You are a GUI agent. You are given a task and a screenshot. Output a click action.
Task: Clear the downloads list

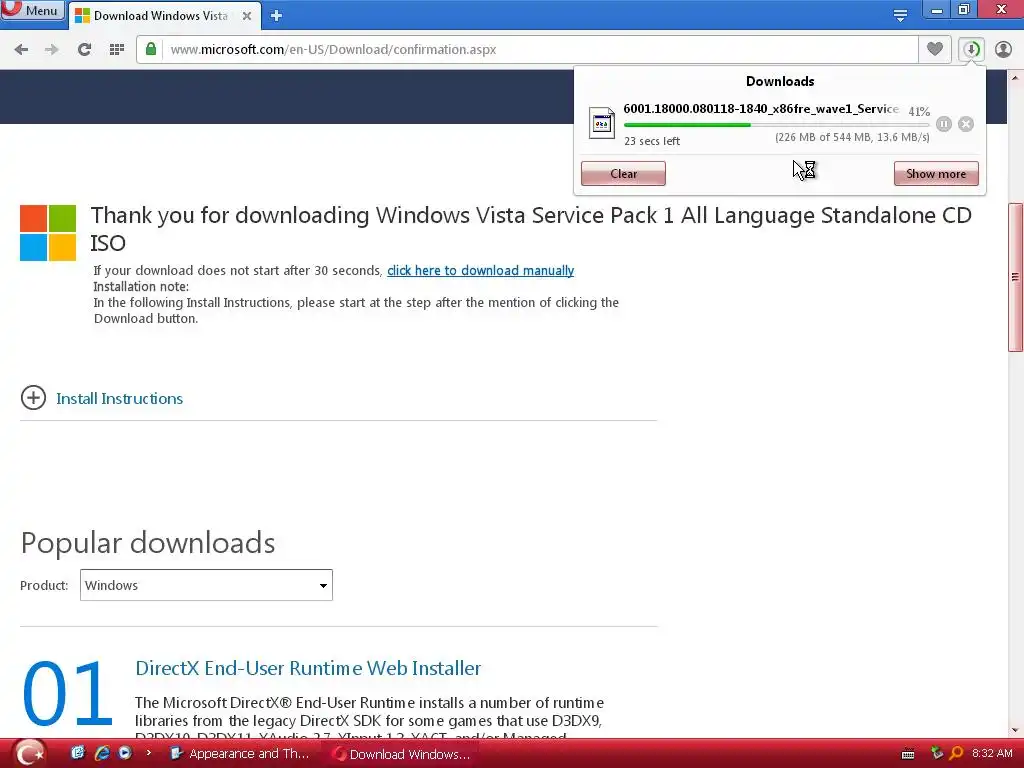pyautogui.click(x=623, y=174)
